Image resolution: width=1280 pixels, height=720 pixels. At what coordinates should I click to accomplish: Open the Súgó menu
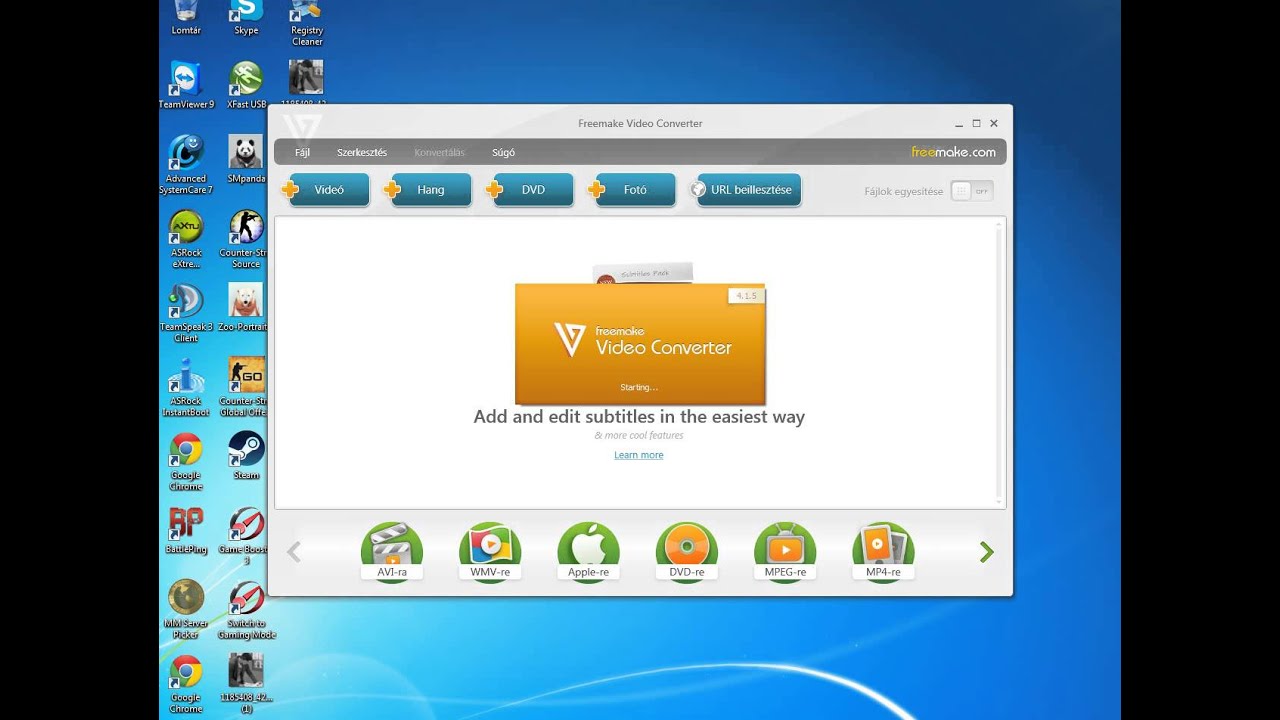pyautogui.click(x=504, y=153)
